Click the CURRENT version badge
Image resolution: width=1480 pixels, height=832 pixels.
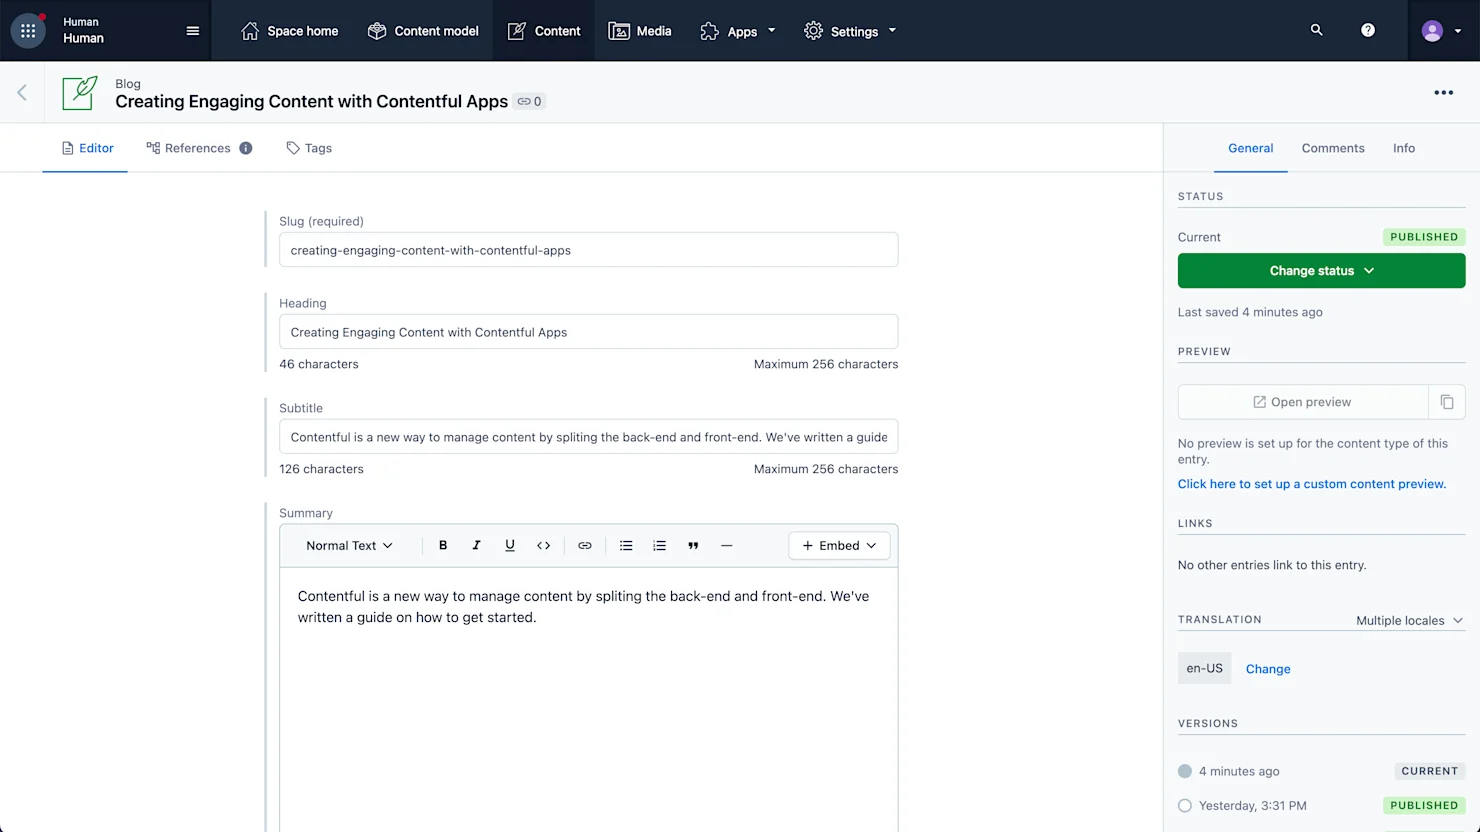pyautogui.click(x=1429, y=771)
